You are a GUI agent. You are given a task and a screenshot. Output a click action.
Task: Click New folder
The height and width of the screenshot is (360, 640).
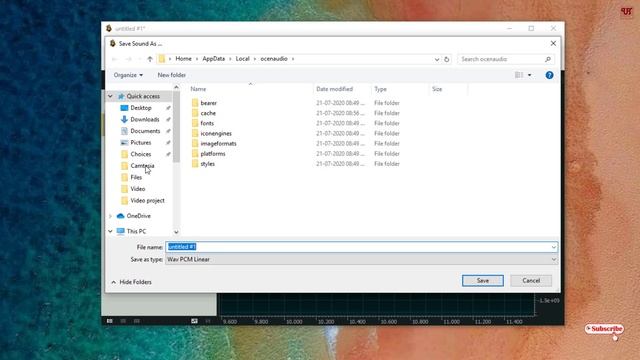click(171, 75)
